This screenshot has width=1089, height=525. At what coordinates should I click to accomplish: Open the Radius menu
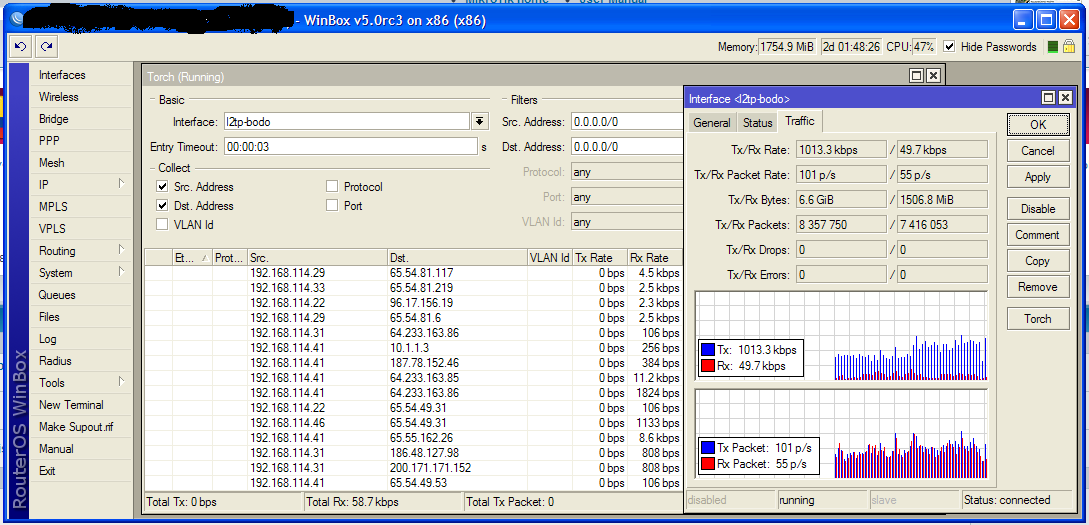(56, 360)
